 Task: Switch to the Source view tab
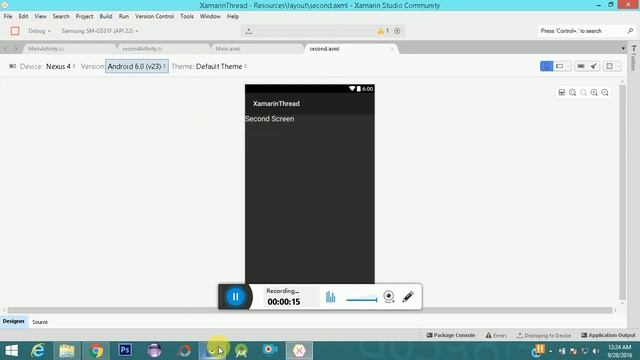[40, 322]
